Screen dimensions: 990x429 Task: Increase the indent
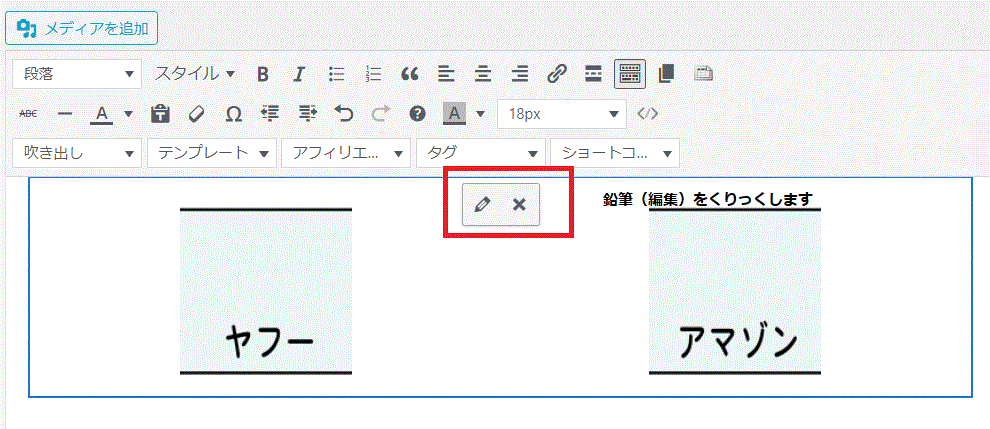[x=307, y=114]
